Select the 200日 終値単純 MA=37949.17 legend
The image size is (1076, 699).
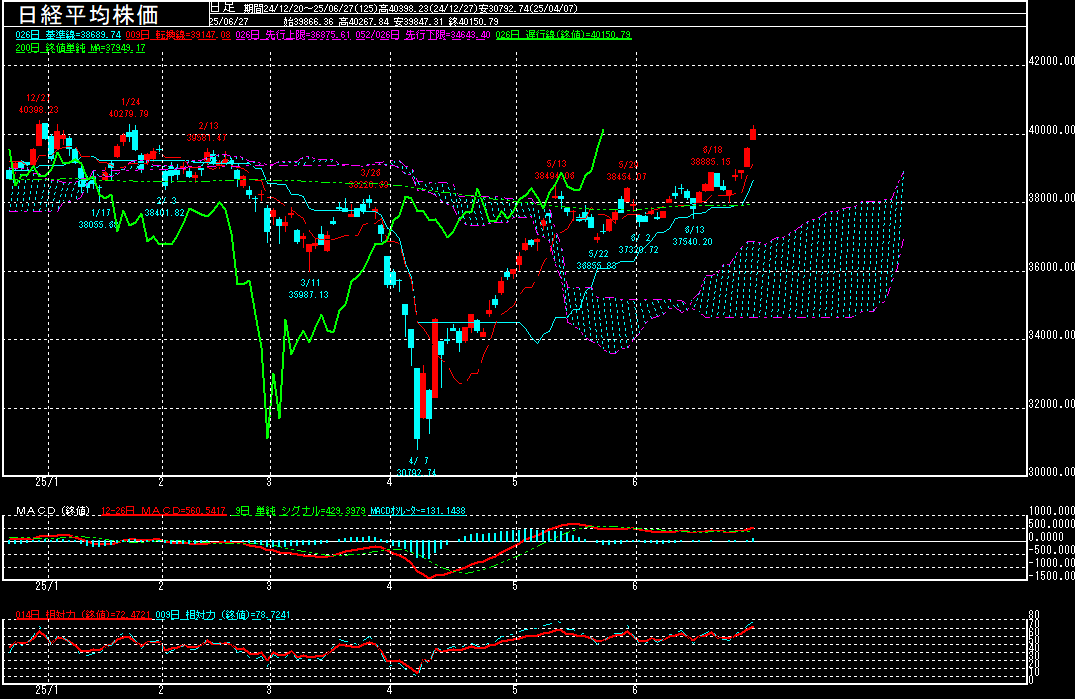(80, 48)
